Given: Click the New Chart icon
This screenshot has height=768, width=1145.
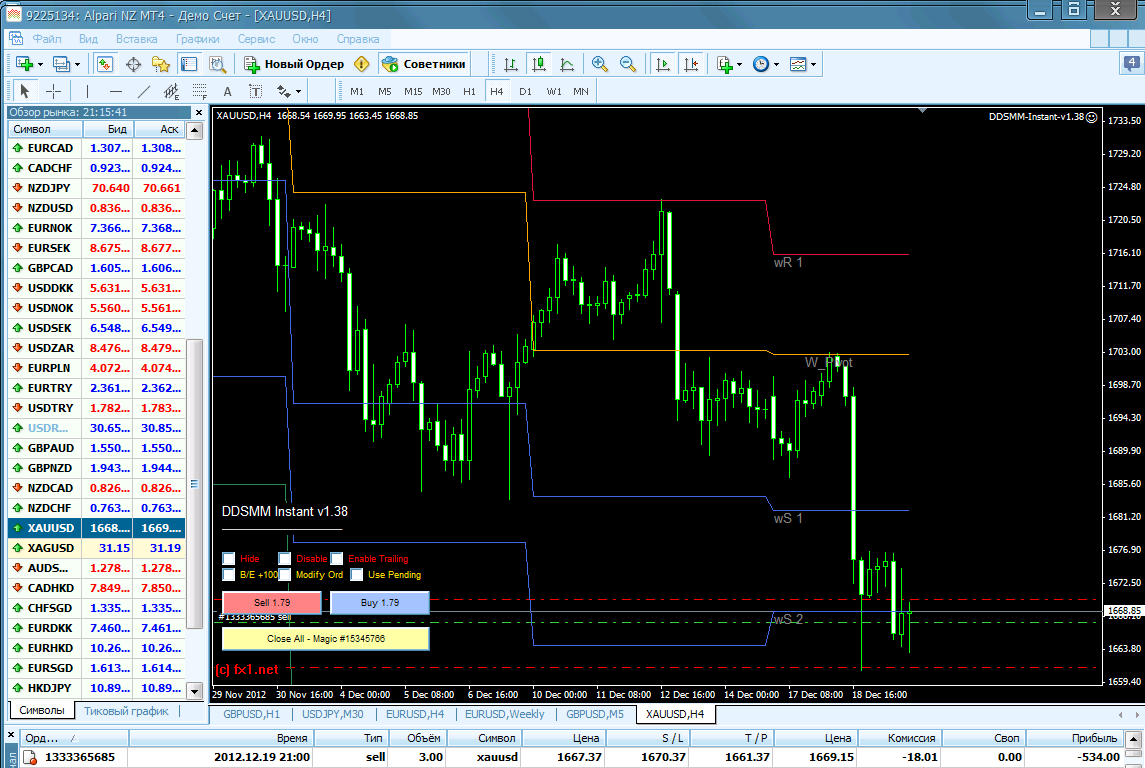Looking at the screenshot, I should point(24,64).
